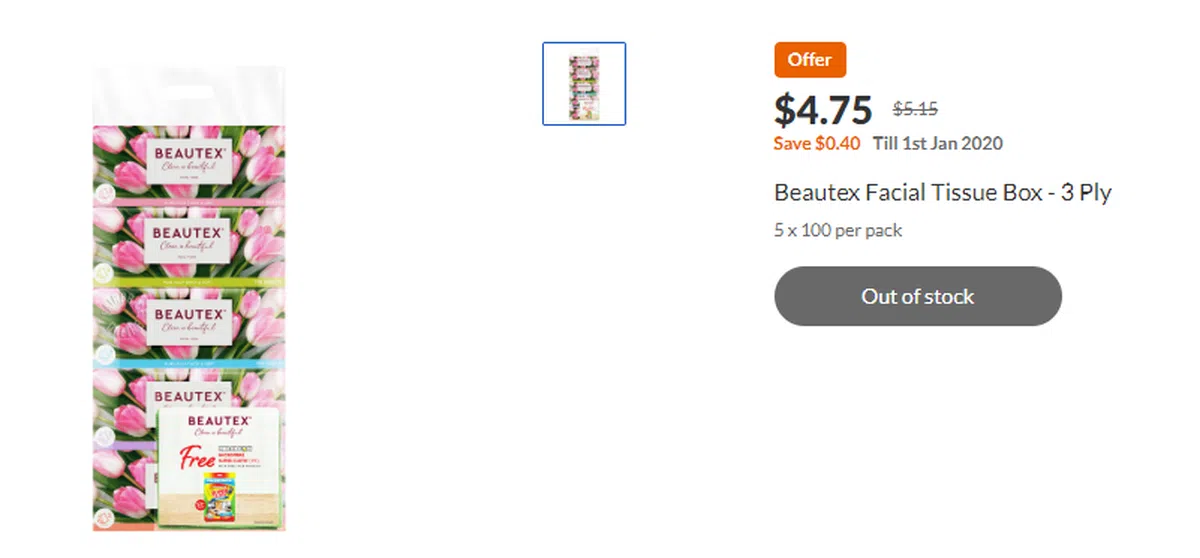The width and height of the screenshot is (1200, 558).
Task: Open the Beautex Facial Tissue Box title
Action: 942,193
